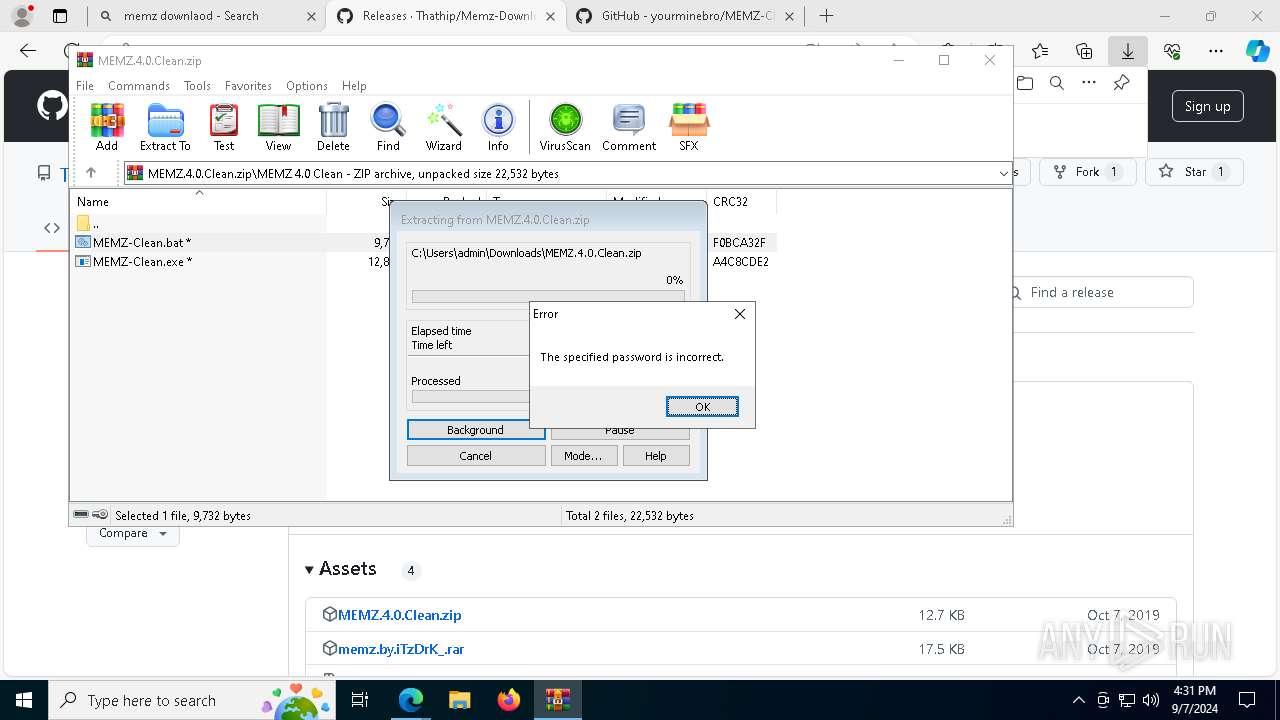Click the Fork button on GitHub
The image size is (1280, 720).
point(1086,172)
